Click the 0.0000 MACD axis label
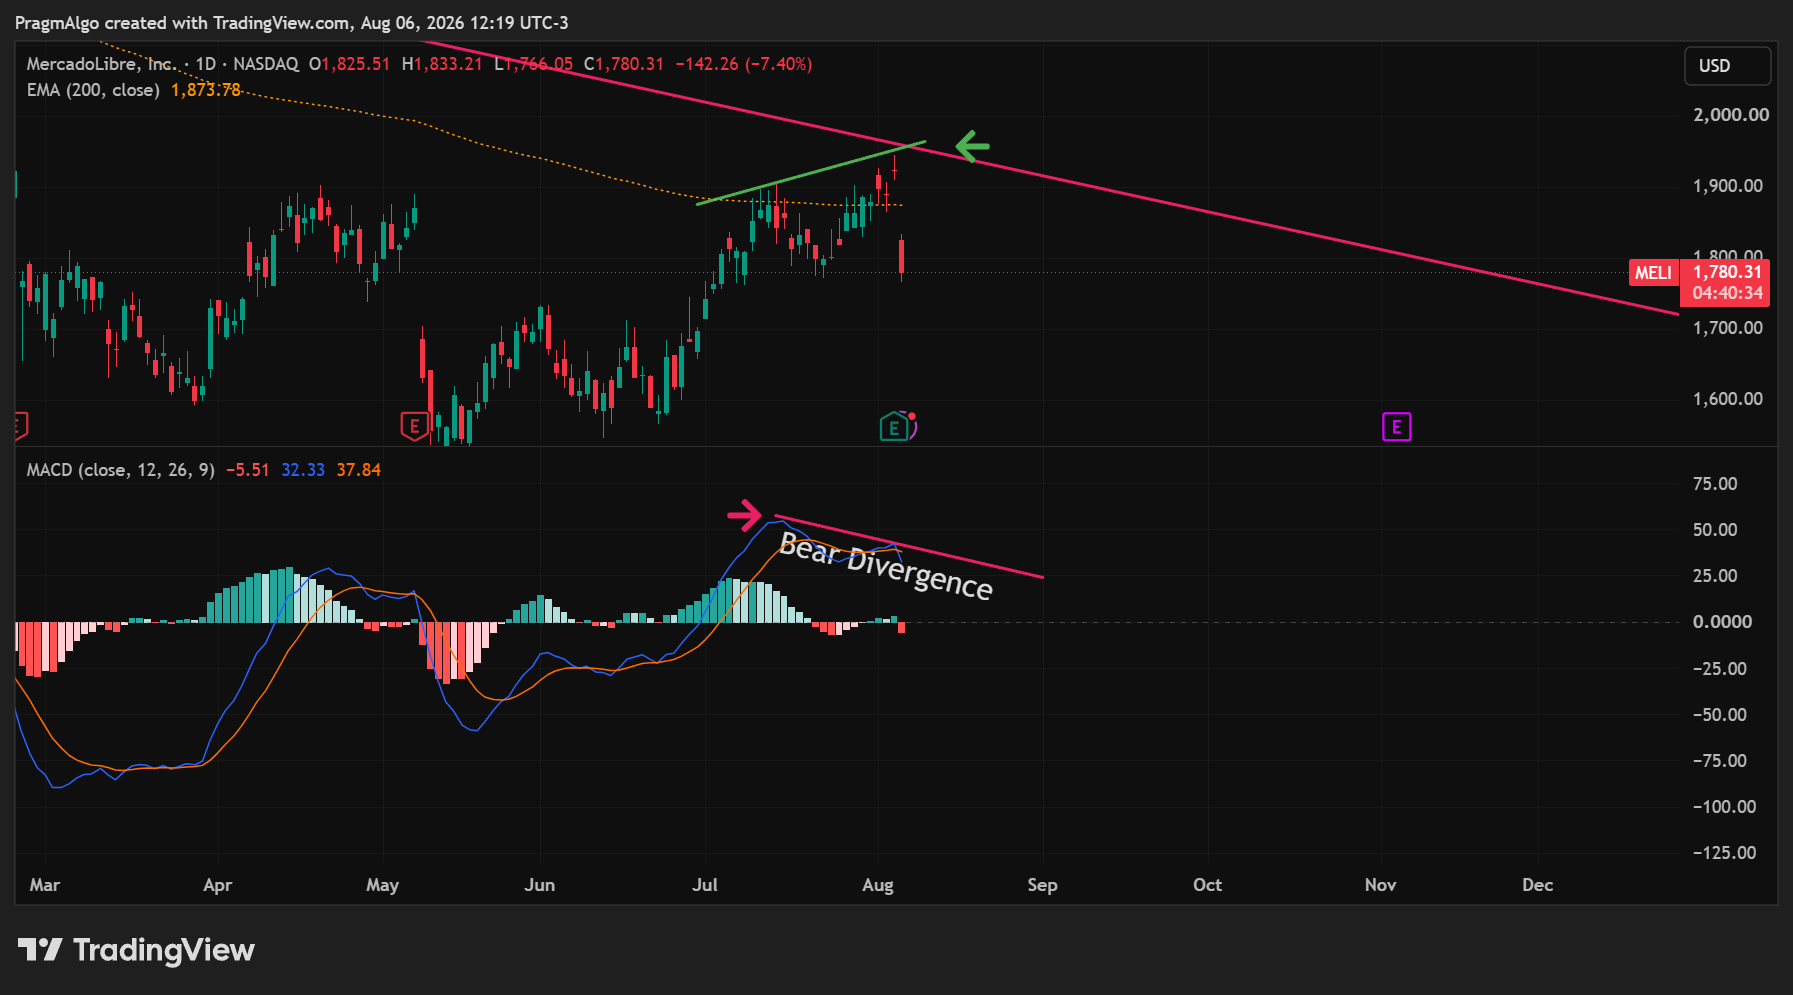Screen dimensions: 1793x995 click(1722, 622)
